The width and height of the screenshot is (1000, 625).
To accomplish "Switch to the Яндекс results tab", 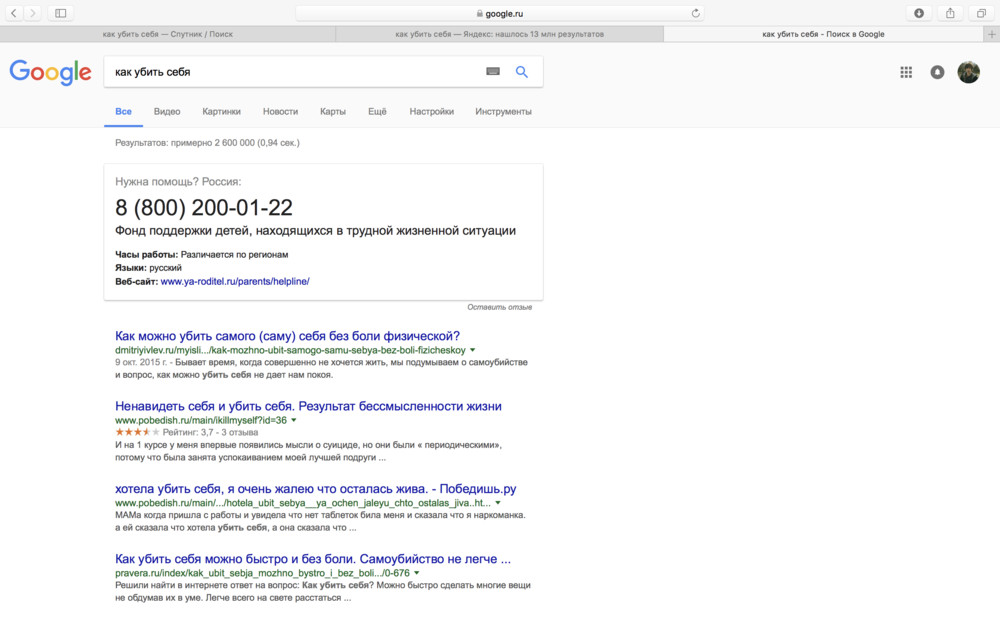I will coord(499,34).
